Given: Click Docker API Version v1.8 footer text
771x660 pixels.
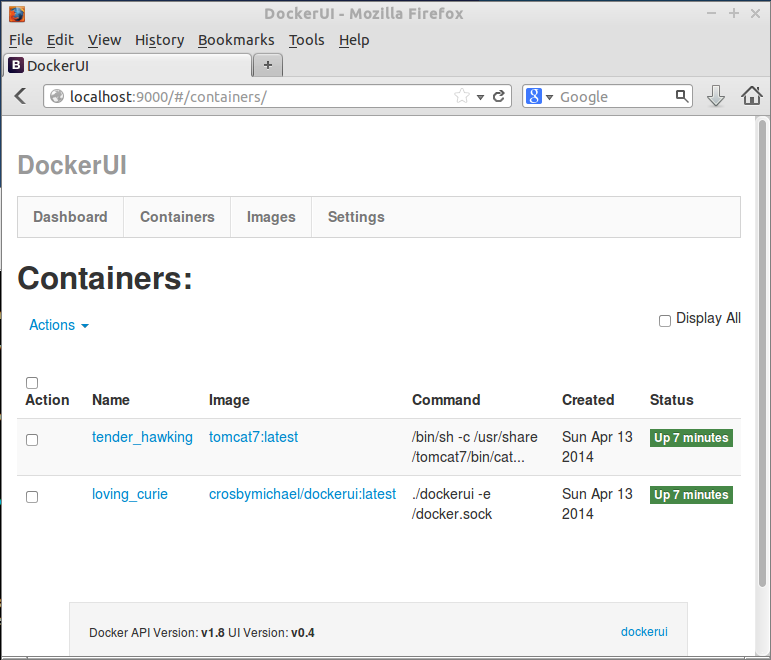Looking at the screenshot, I should coord(157,632).
